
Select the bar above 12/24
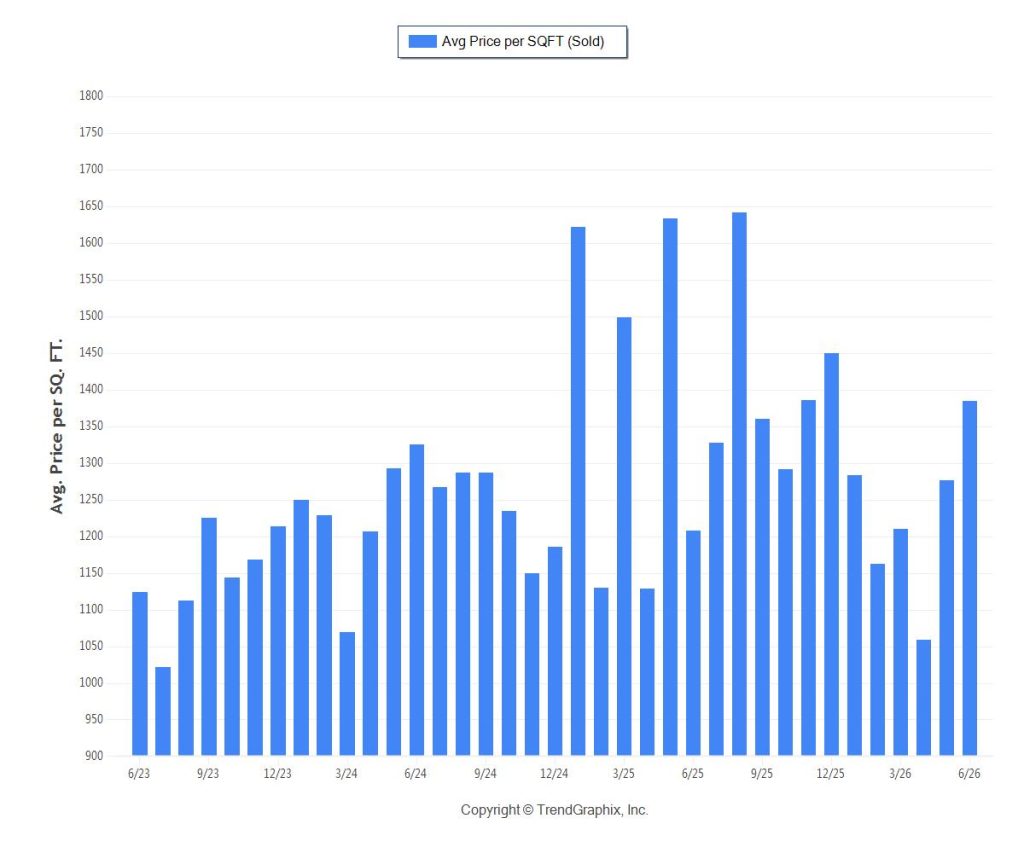coord(555,651)
